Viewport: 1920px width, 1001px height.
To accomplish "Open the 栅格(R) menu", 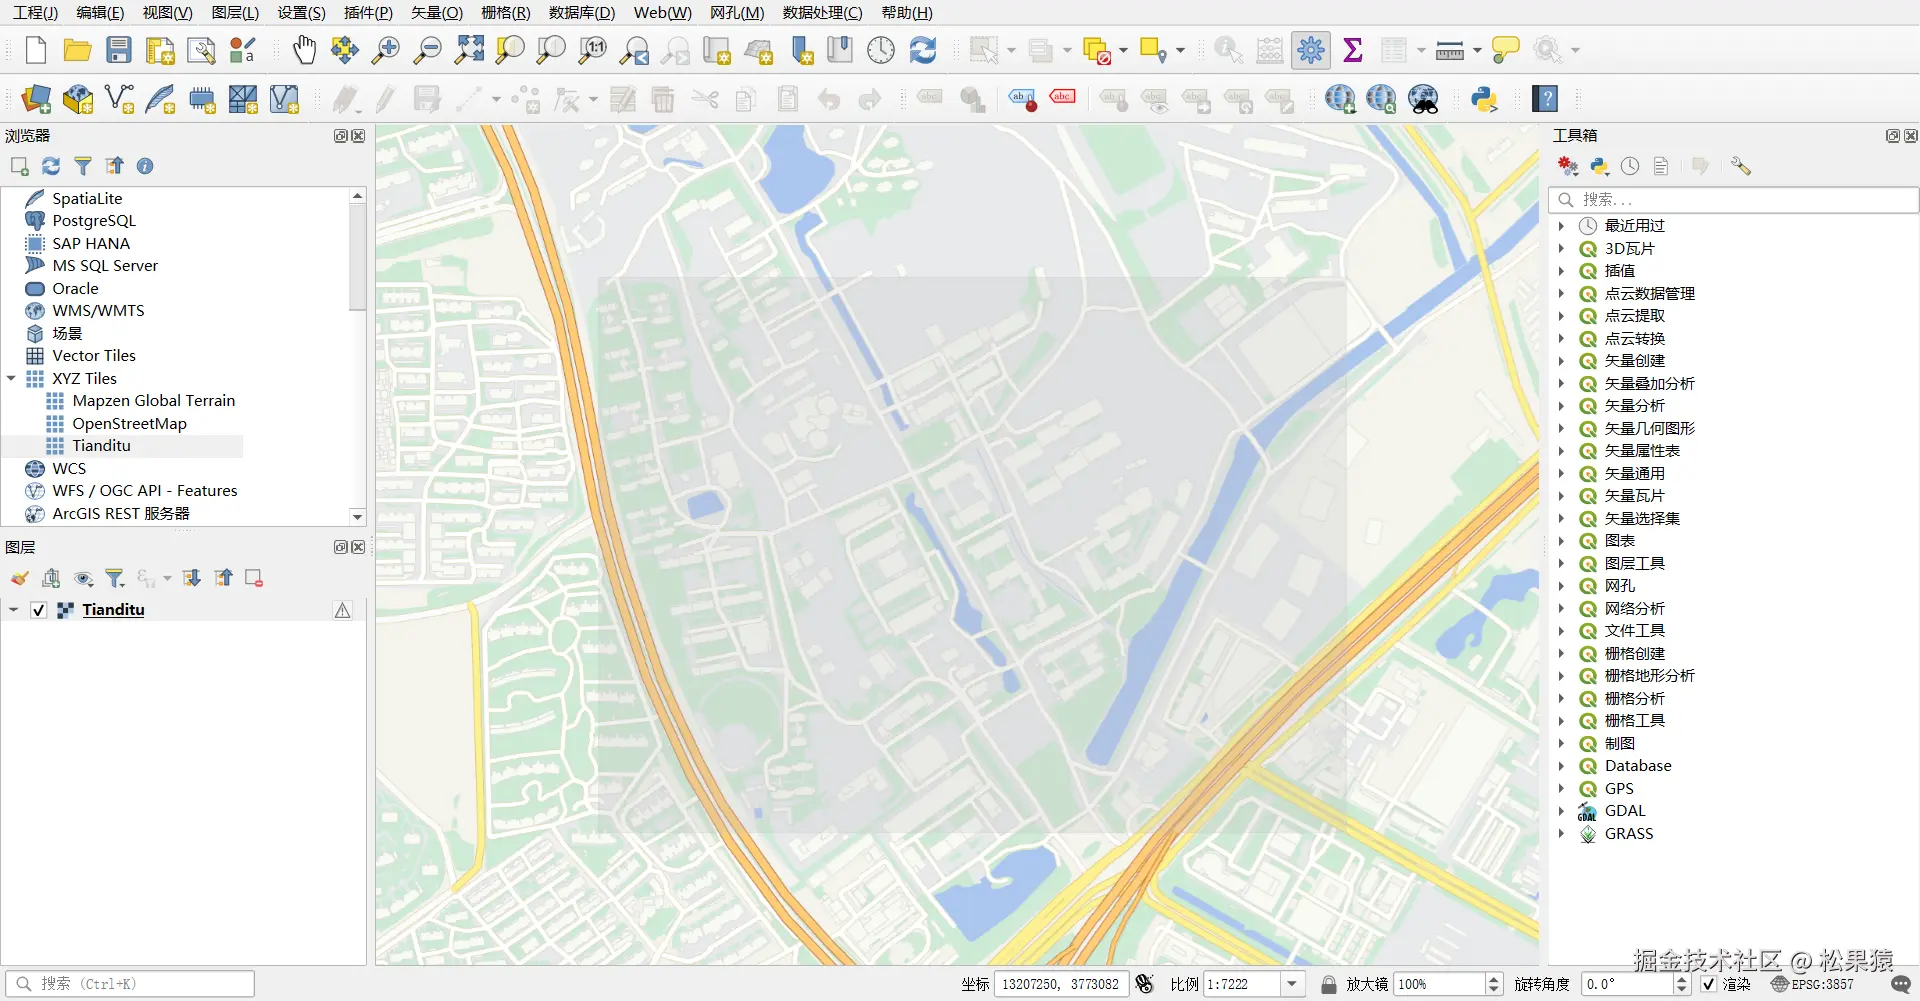I will coord(505,13).
